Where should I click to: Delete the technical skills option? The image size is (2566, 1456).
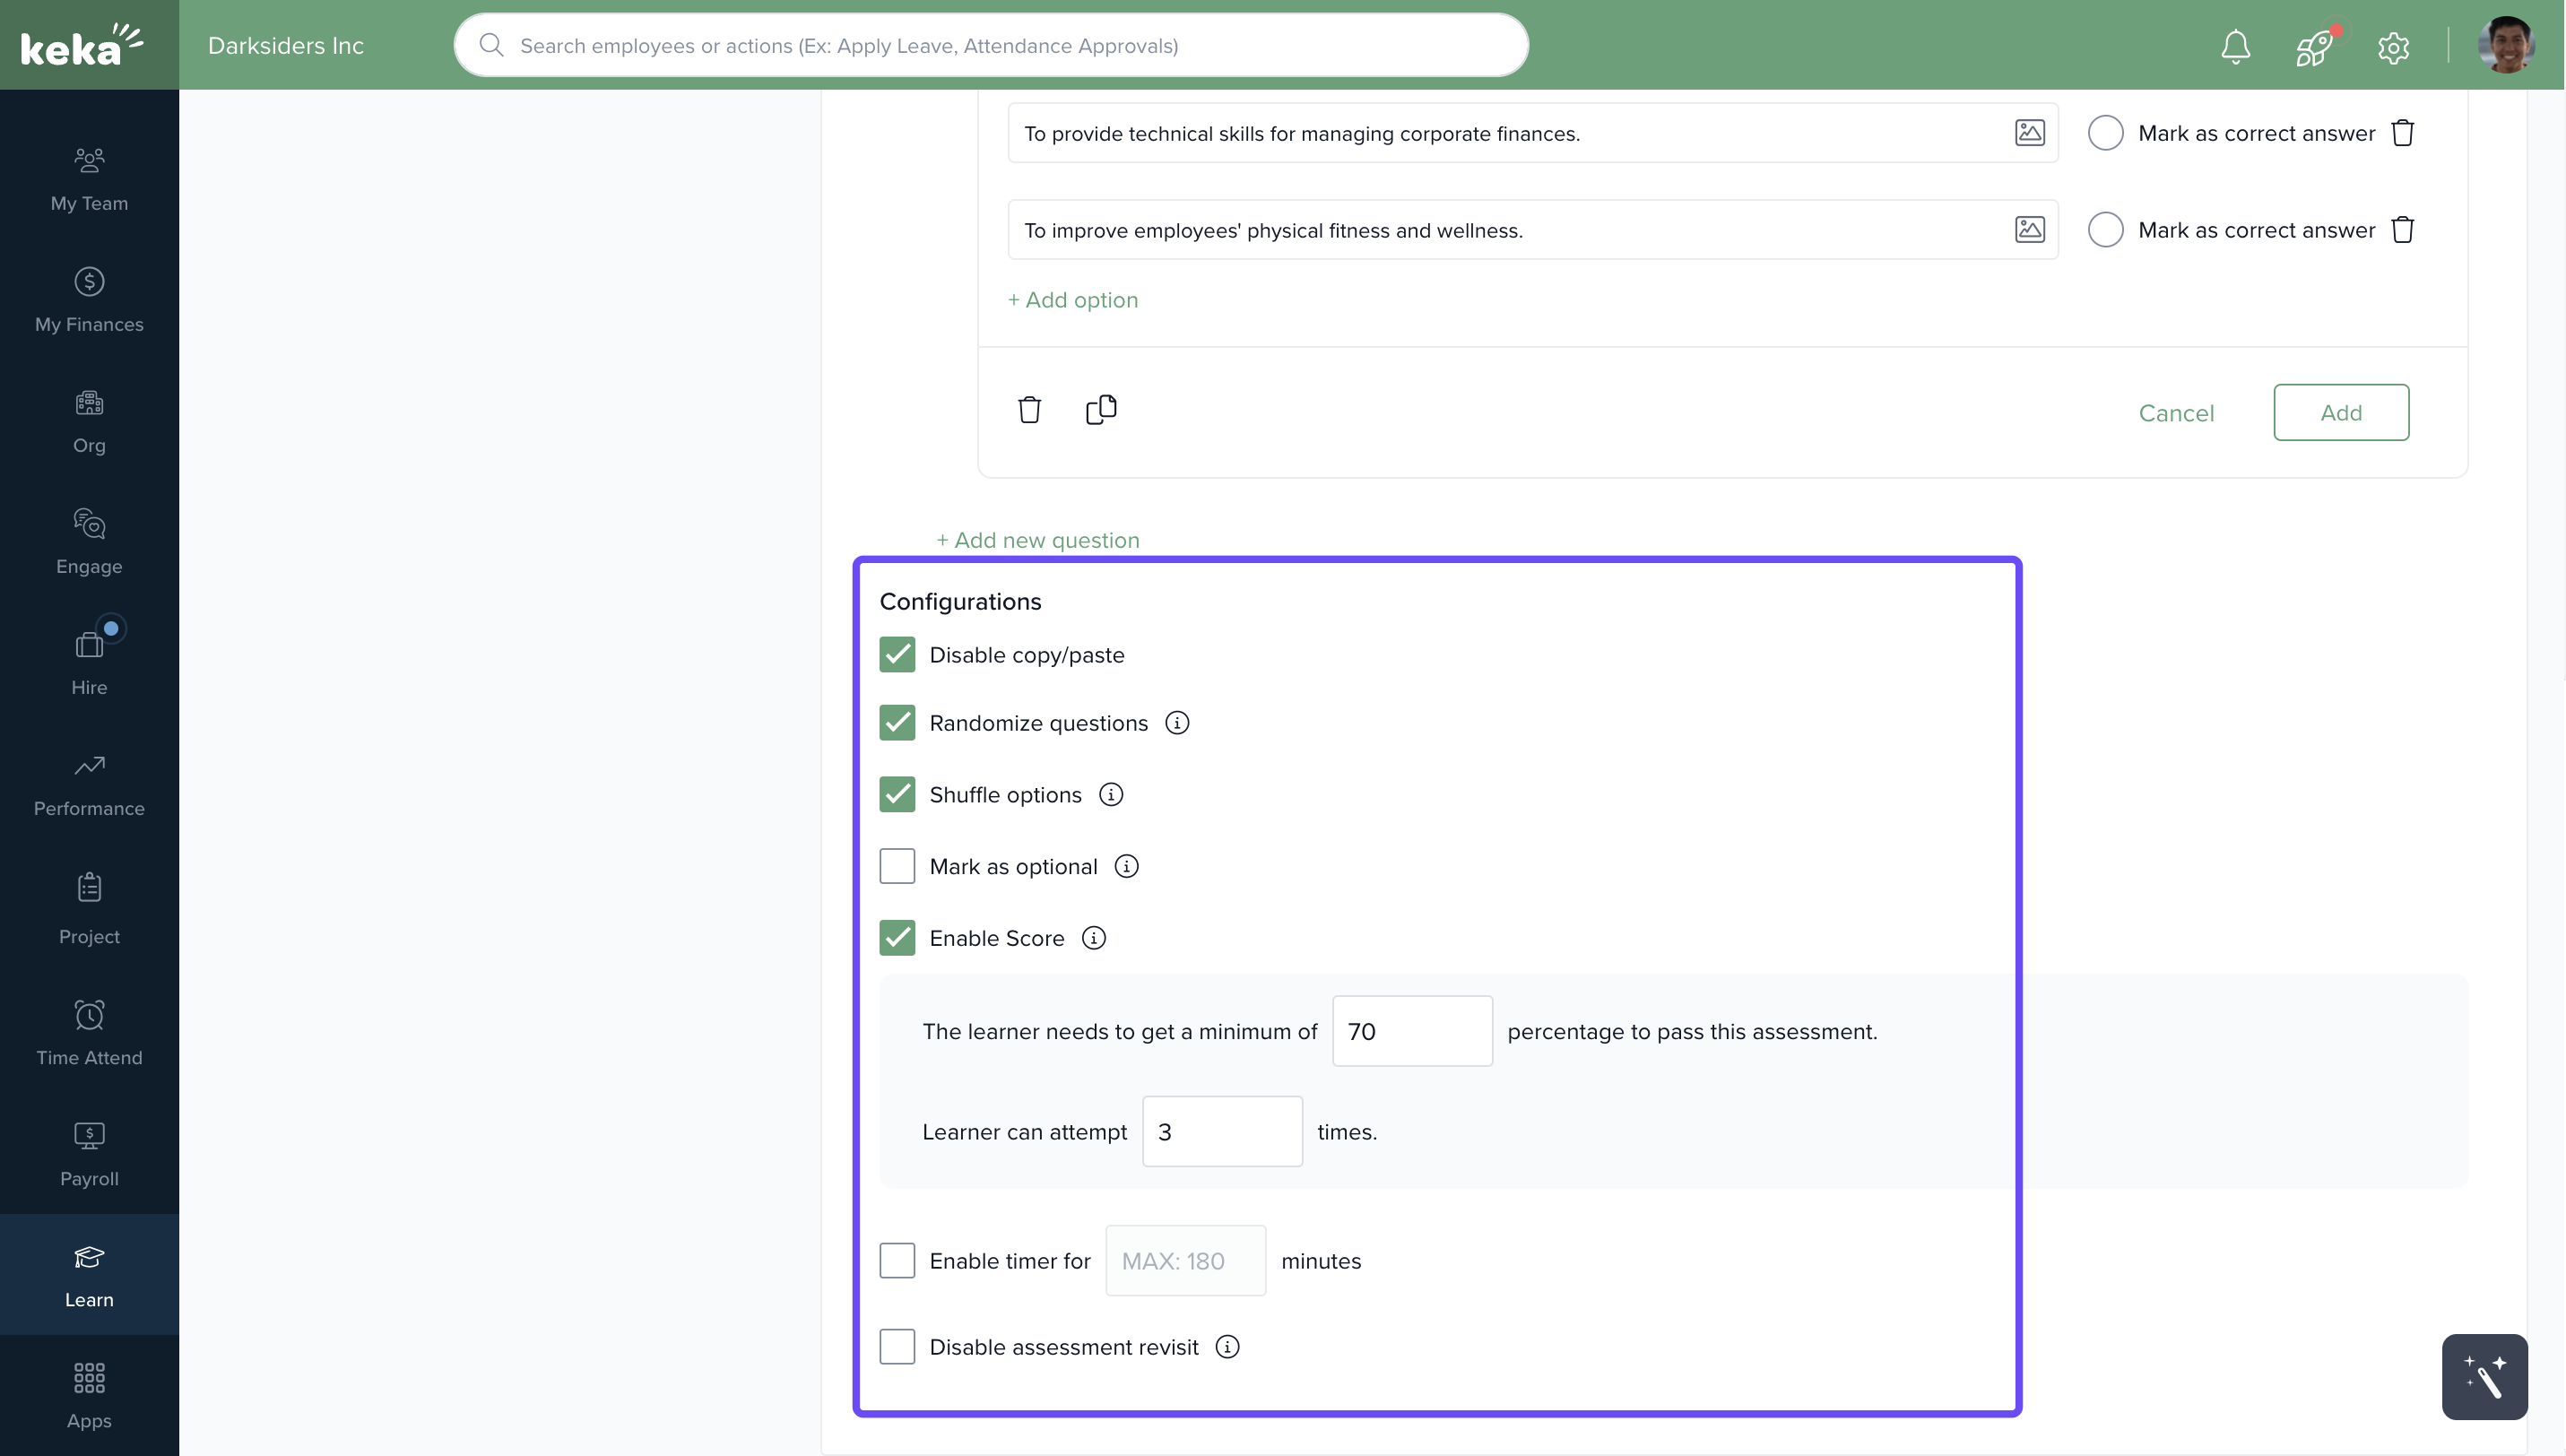[x=2403, y=133]
